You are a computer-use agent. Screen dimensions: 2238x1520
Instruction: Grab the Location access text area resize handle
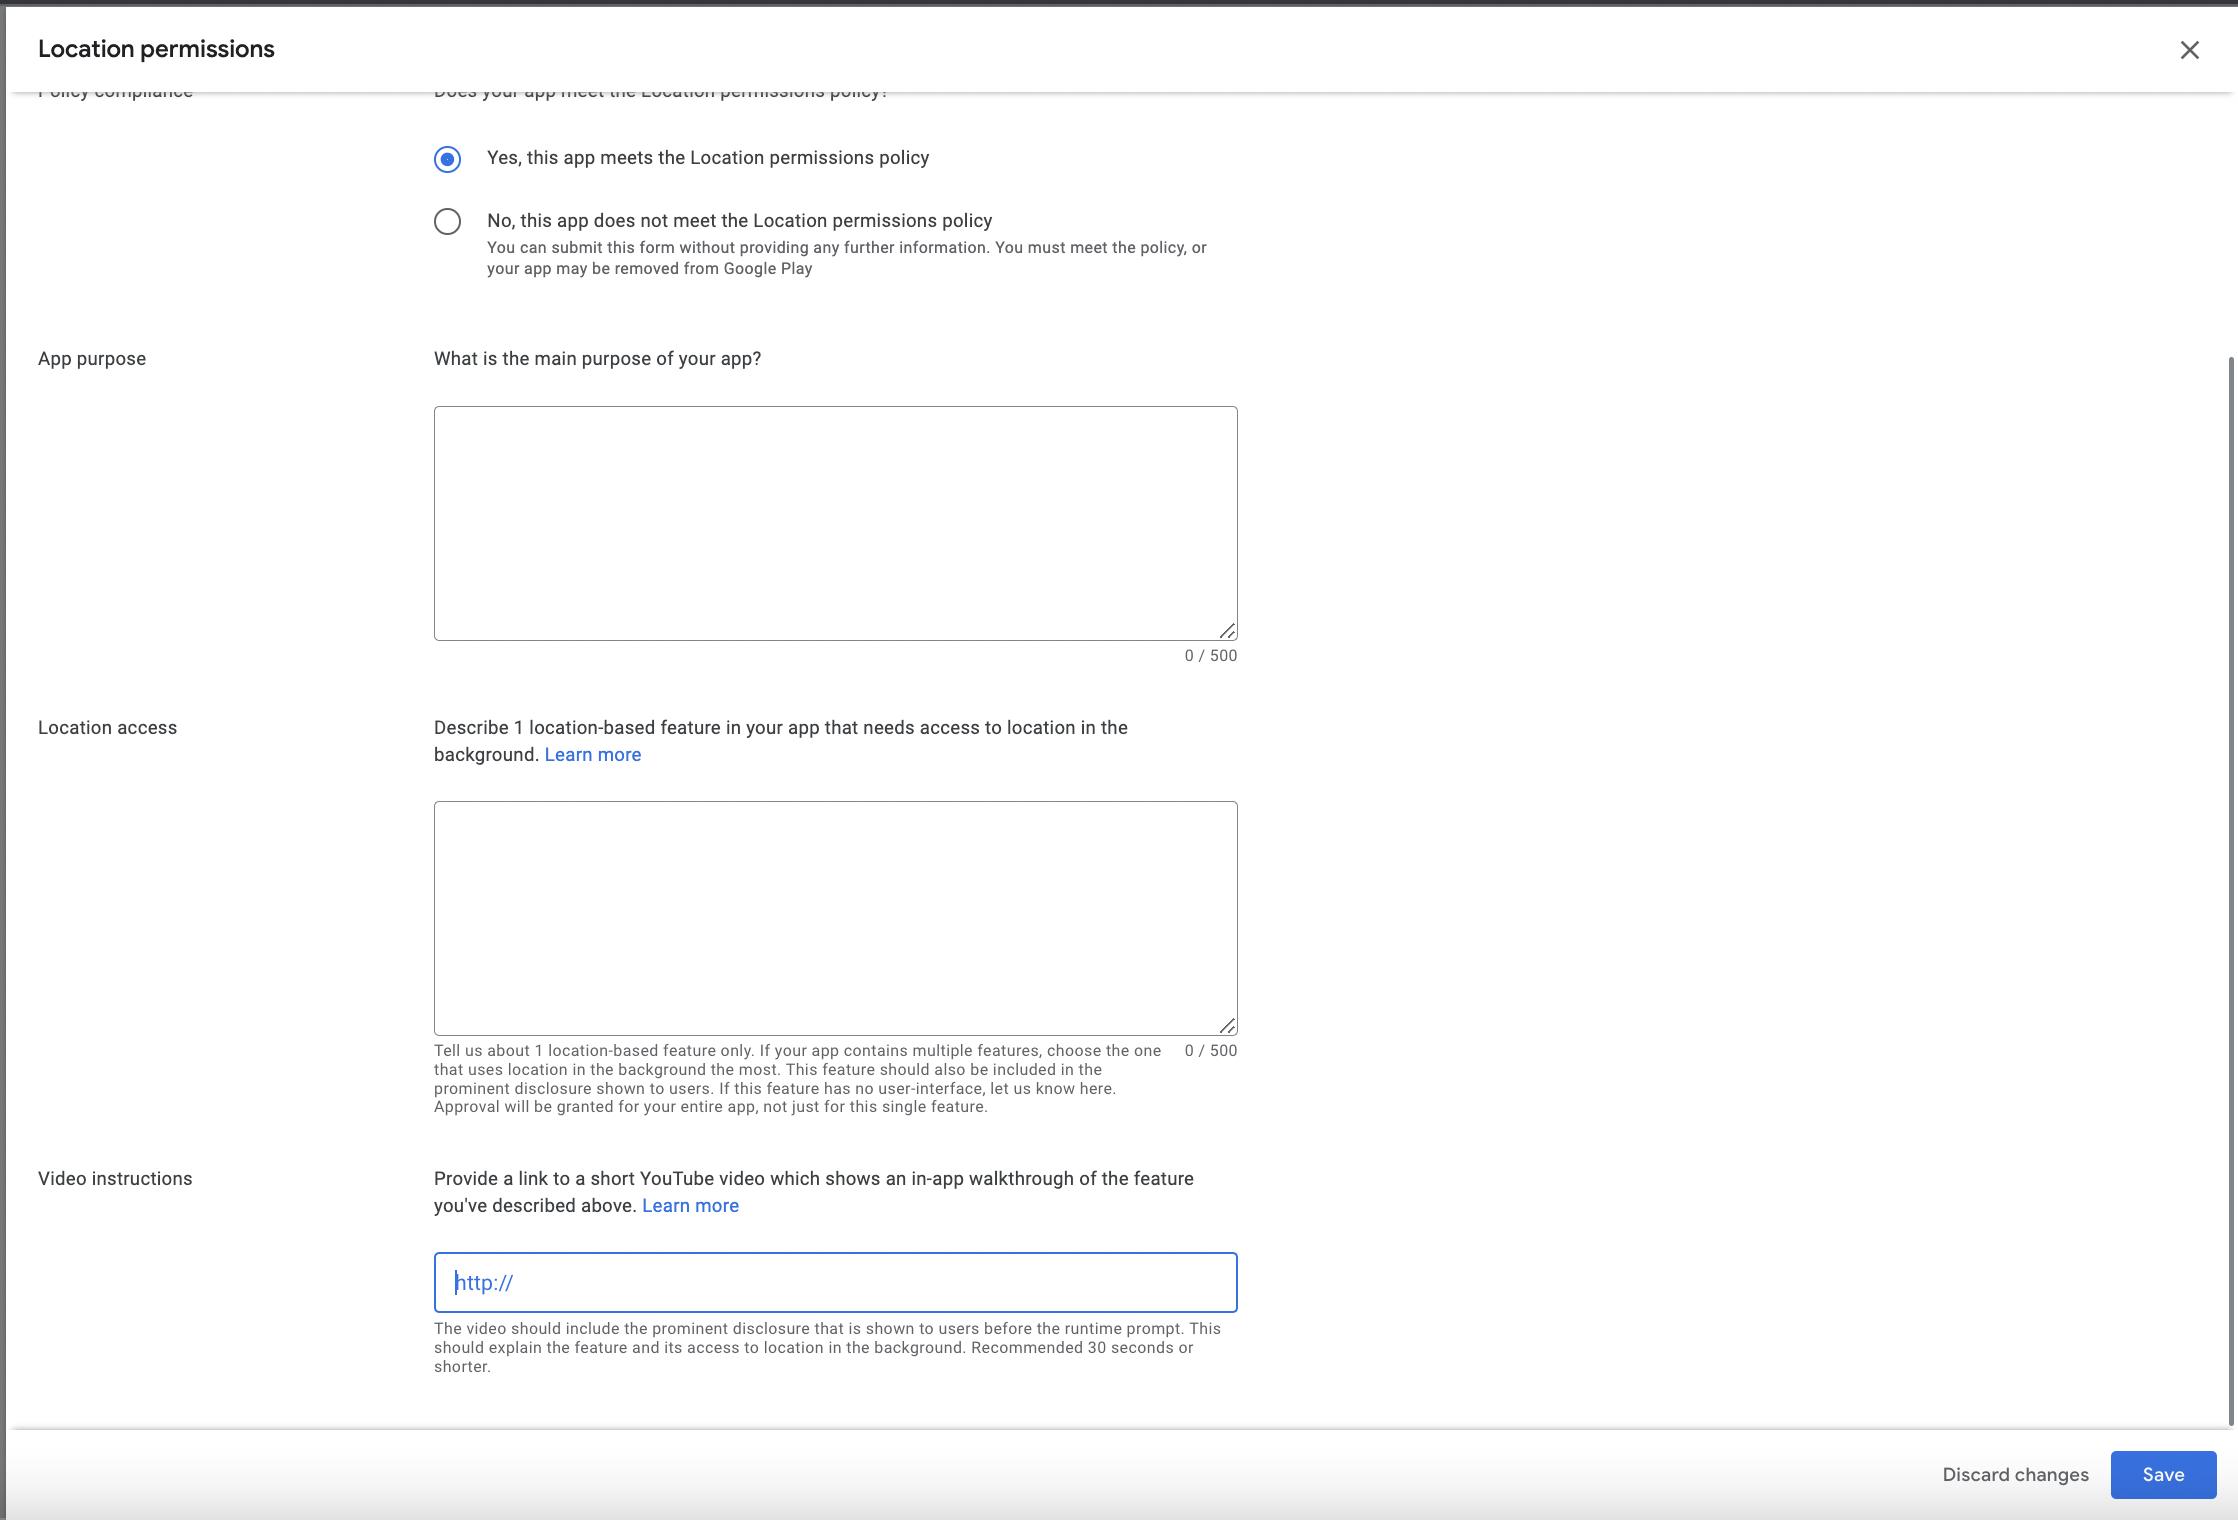(1227, 1025)
